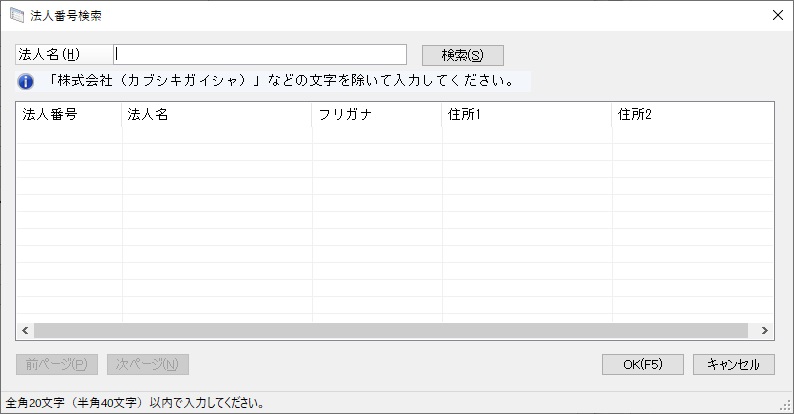Confirm selection with OK(F5) button
This screenshot has width=794, height=414.
(x=642, y=364)
